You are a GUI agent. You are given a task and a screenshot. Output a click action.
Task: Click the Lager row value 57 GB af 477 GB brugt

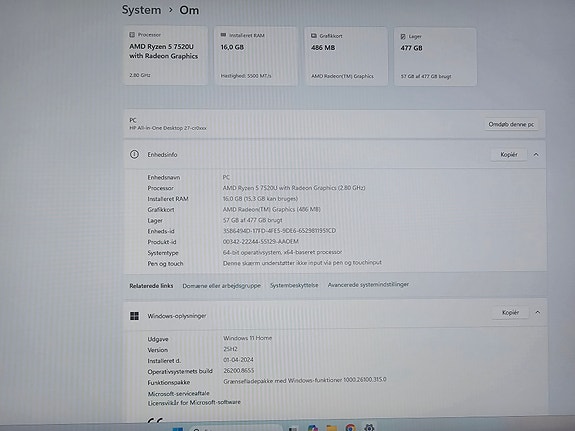click(253, 220)
